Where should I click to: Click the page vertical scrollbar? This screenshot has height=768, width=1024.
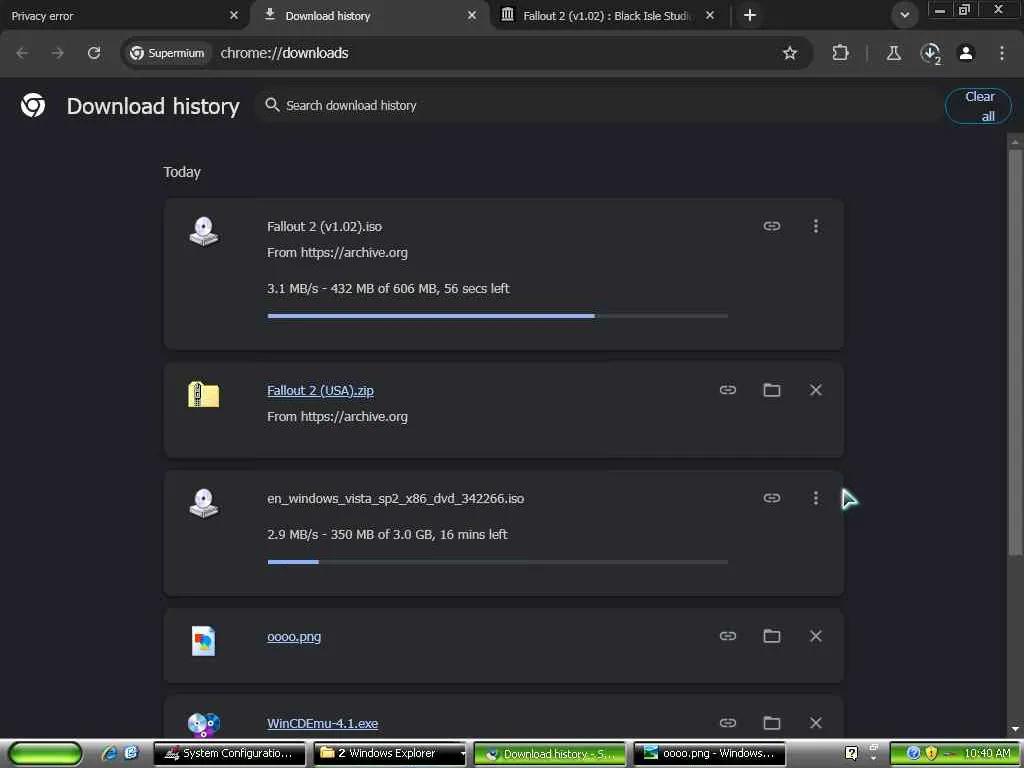click(1015, 353)
